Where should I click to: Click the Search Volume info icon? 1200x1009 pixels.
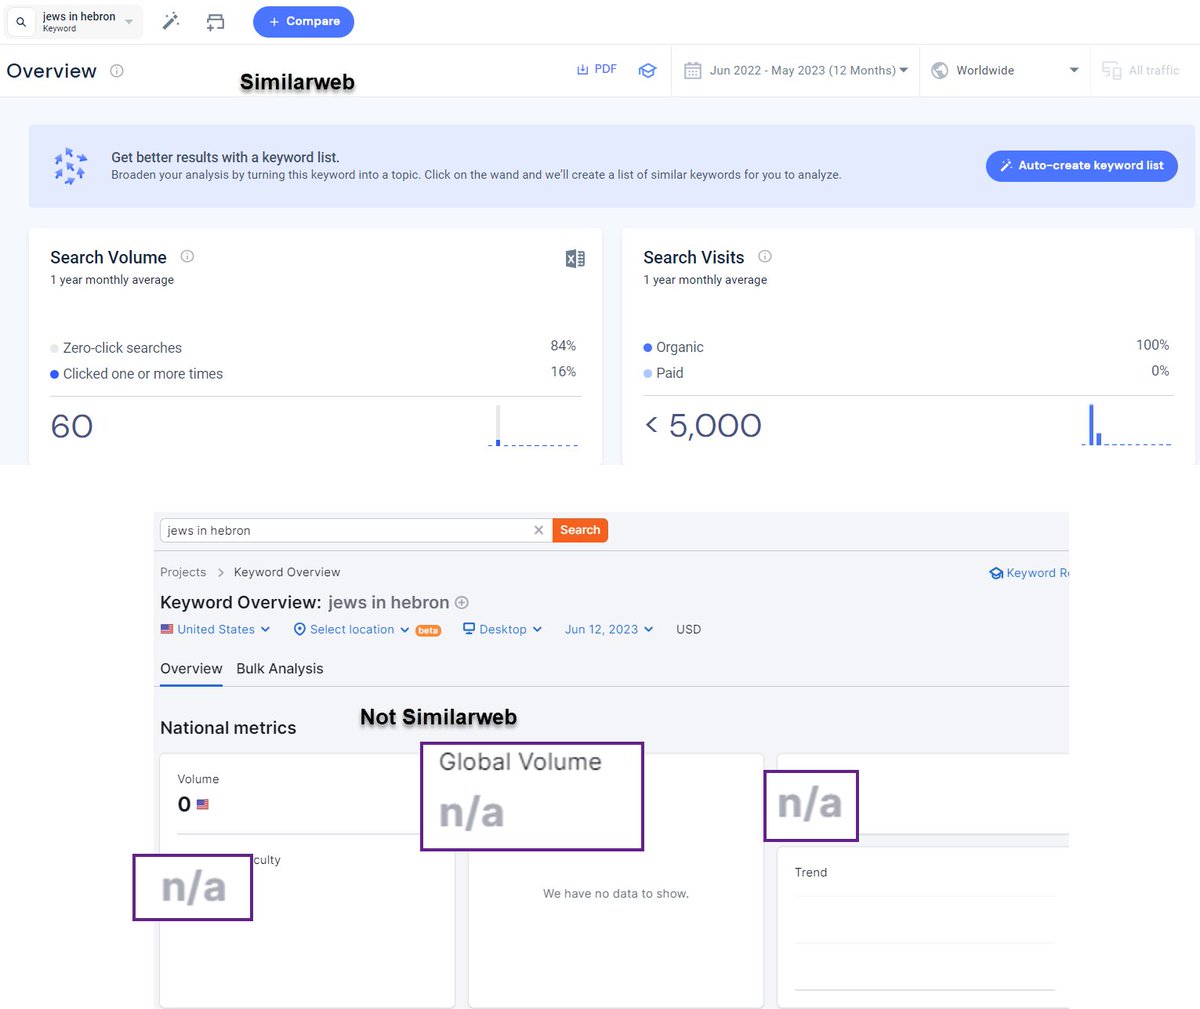pyautogui.click(x=187, y=256)
